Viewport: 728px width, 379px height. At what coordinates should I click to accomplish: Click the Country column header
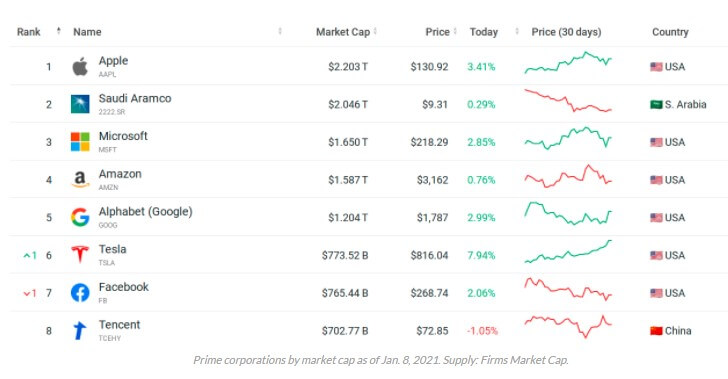670,32
